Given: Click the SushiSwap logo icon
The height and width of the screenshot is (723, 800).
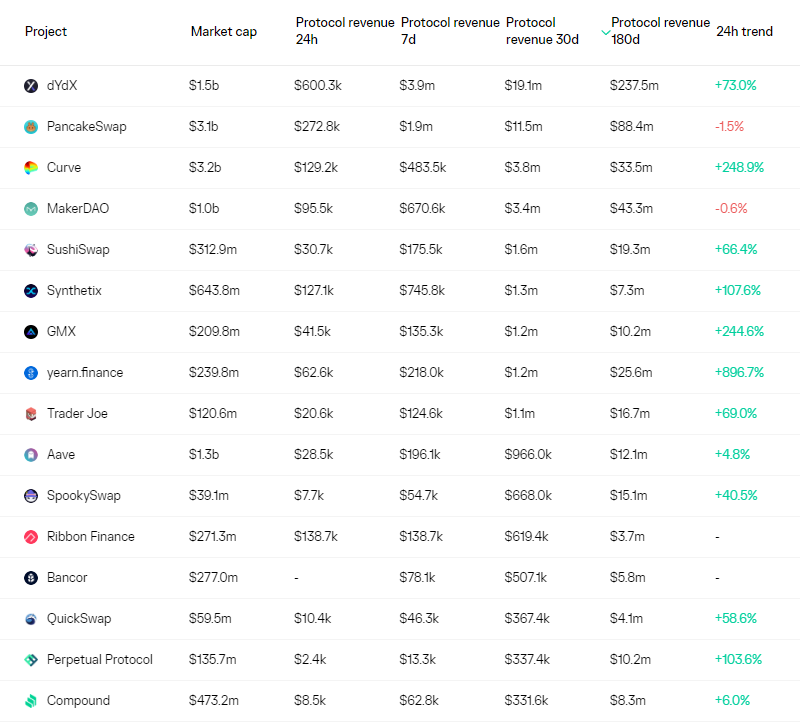Looking at the screenshot, I should point(31,250).
